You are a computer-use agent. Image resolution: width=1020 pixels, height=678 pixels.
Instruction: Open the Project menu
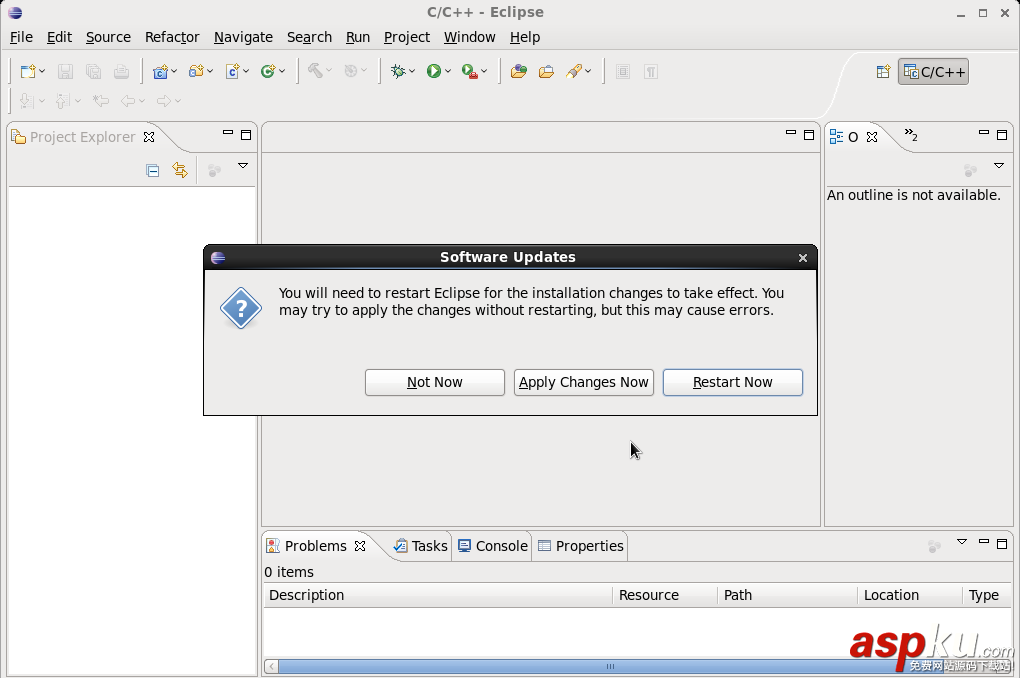point(407,37)
